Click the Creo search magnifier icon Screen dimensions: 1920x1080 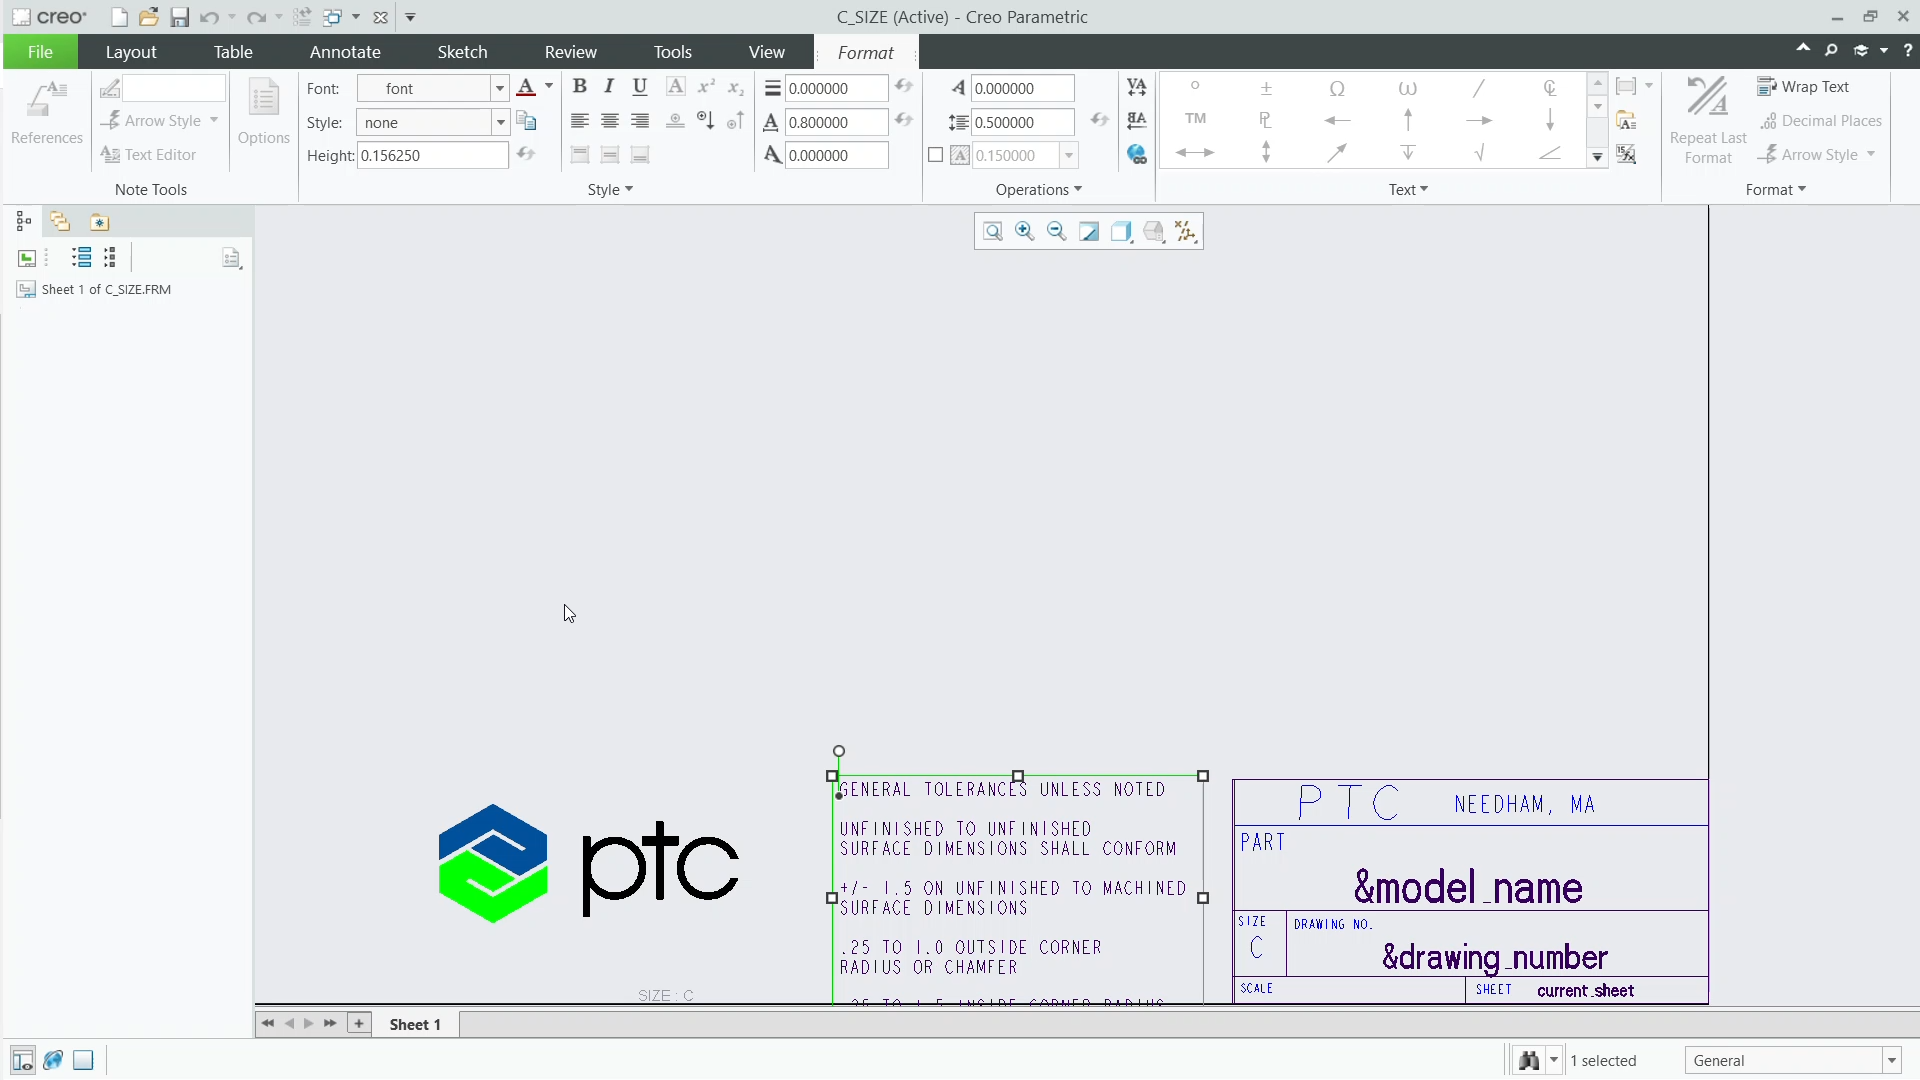1831,50
